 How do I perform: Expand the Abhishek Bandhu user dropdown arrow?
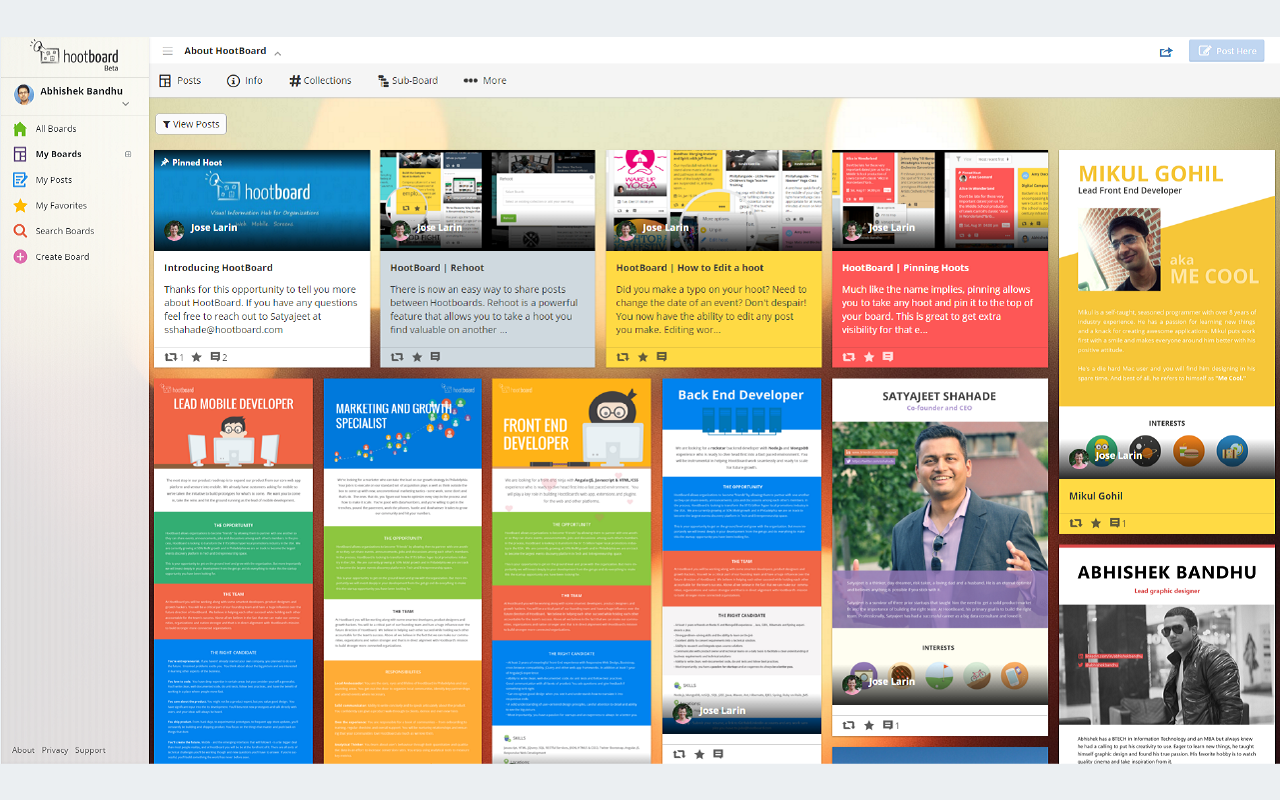125,104
